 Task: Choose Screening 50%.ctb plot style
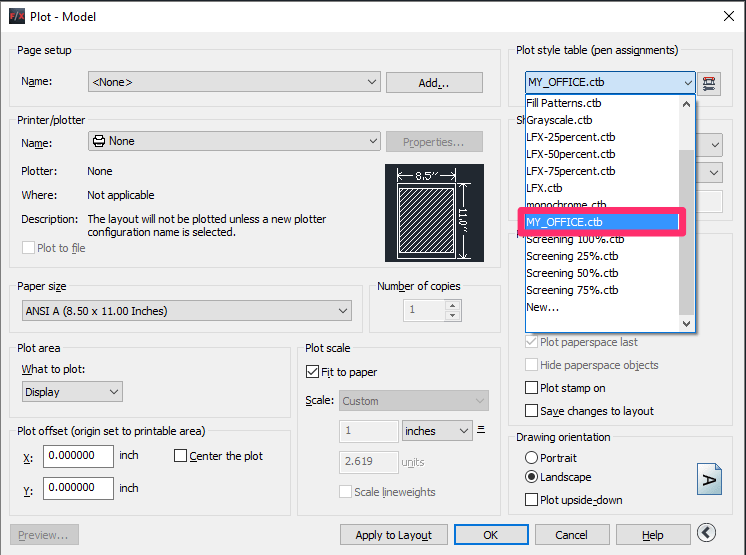[x=602, y=273]
